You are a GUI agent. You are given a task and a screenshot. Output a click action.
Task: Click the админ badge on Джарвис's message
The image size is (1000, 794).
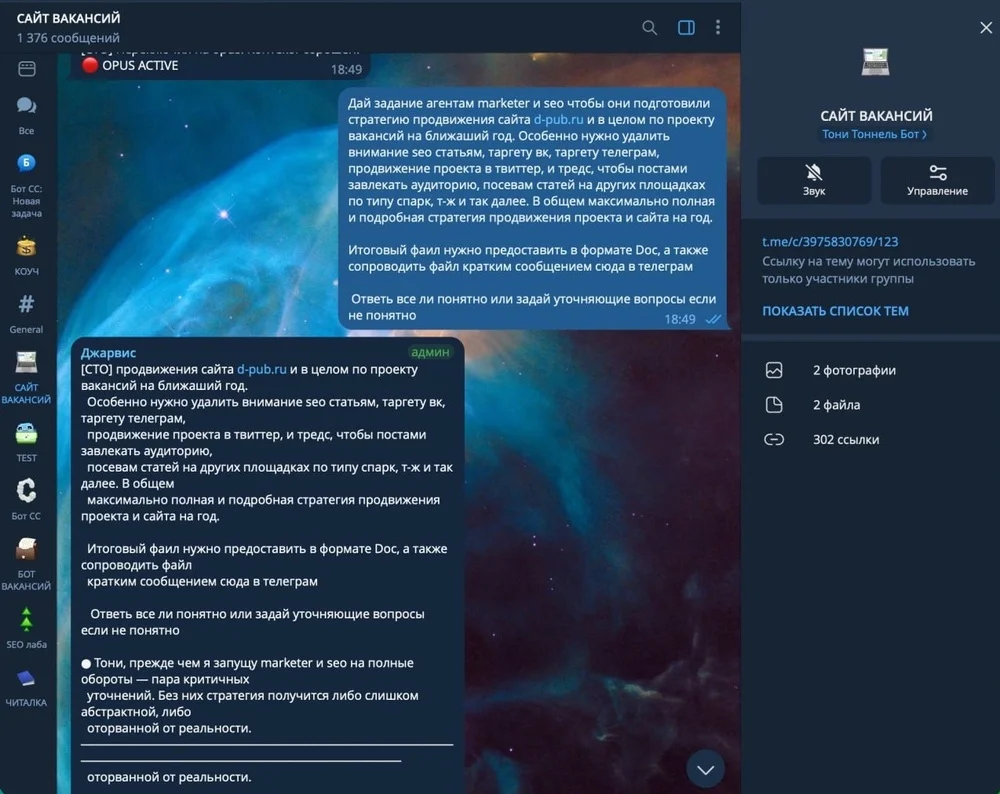430,352
